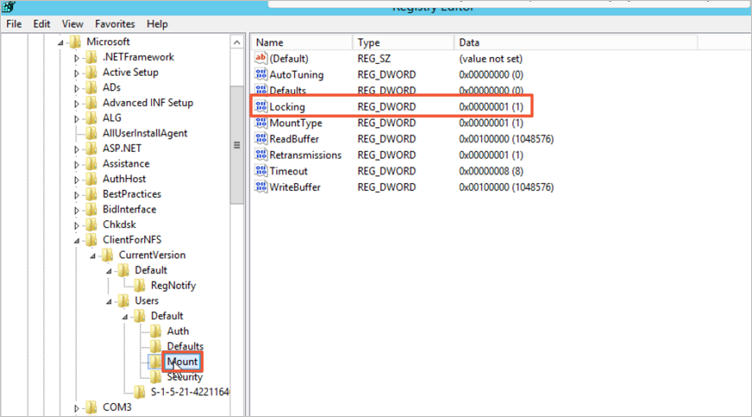
Task: Click the COM3 folder icon
Action: point(91,408)
